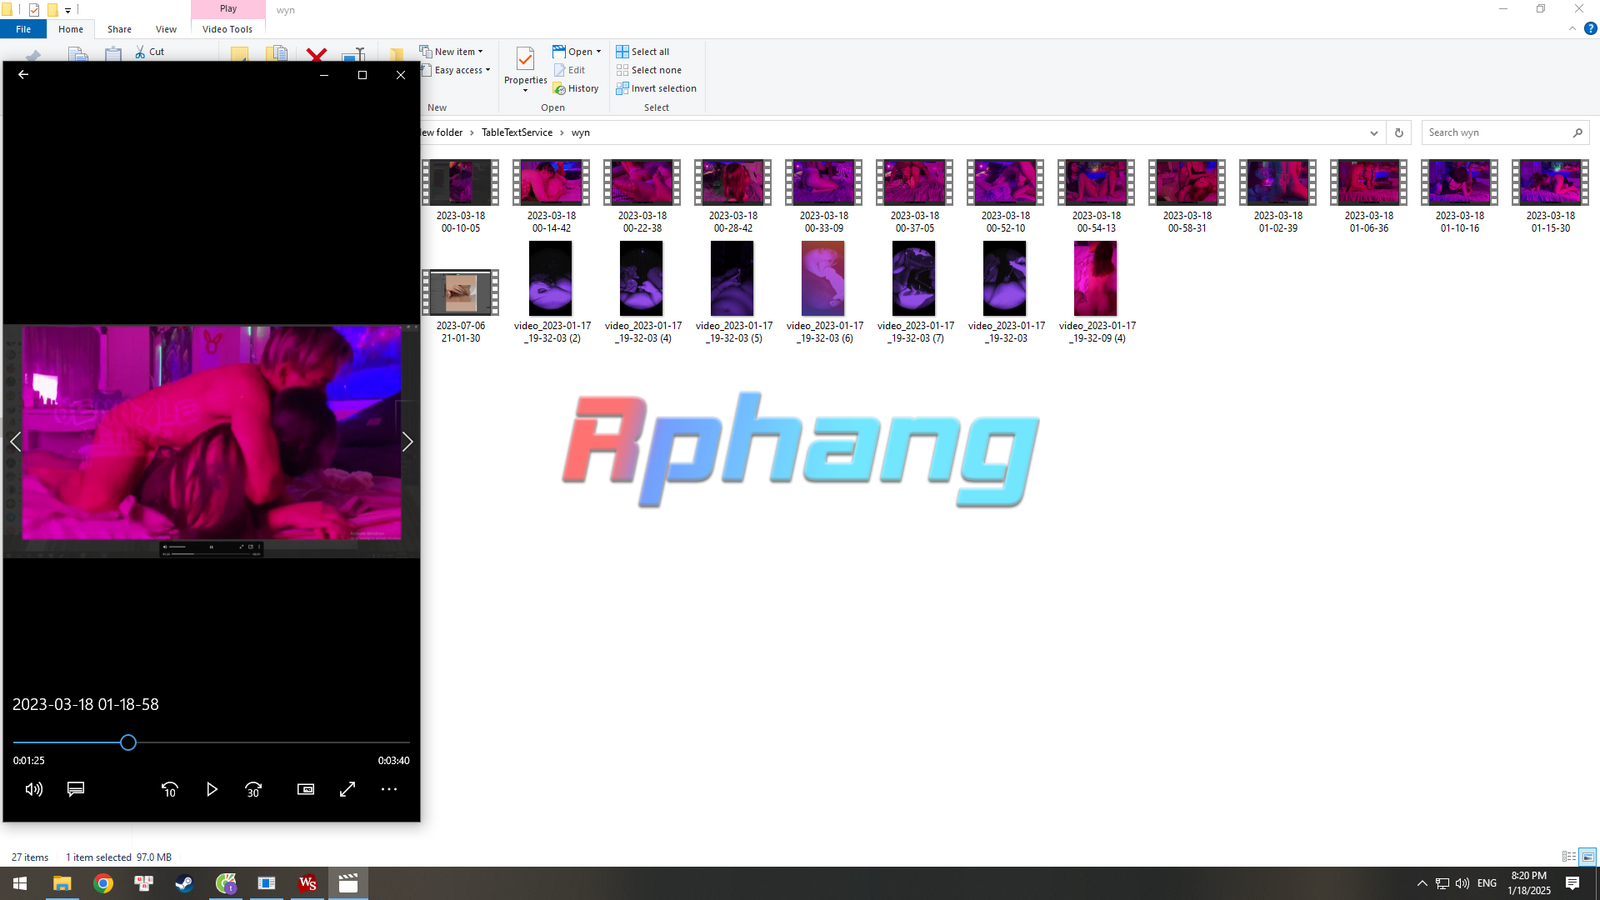Show previous item with left arrow in player

(16, 442)
